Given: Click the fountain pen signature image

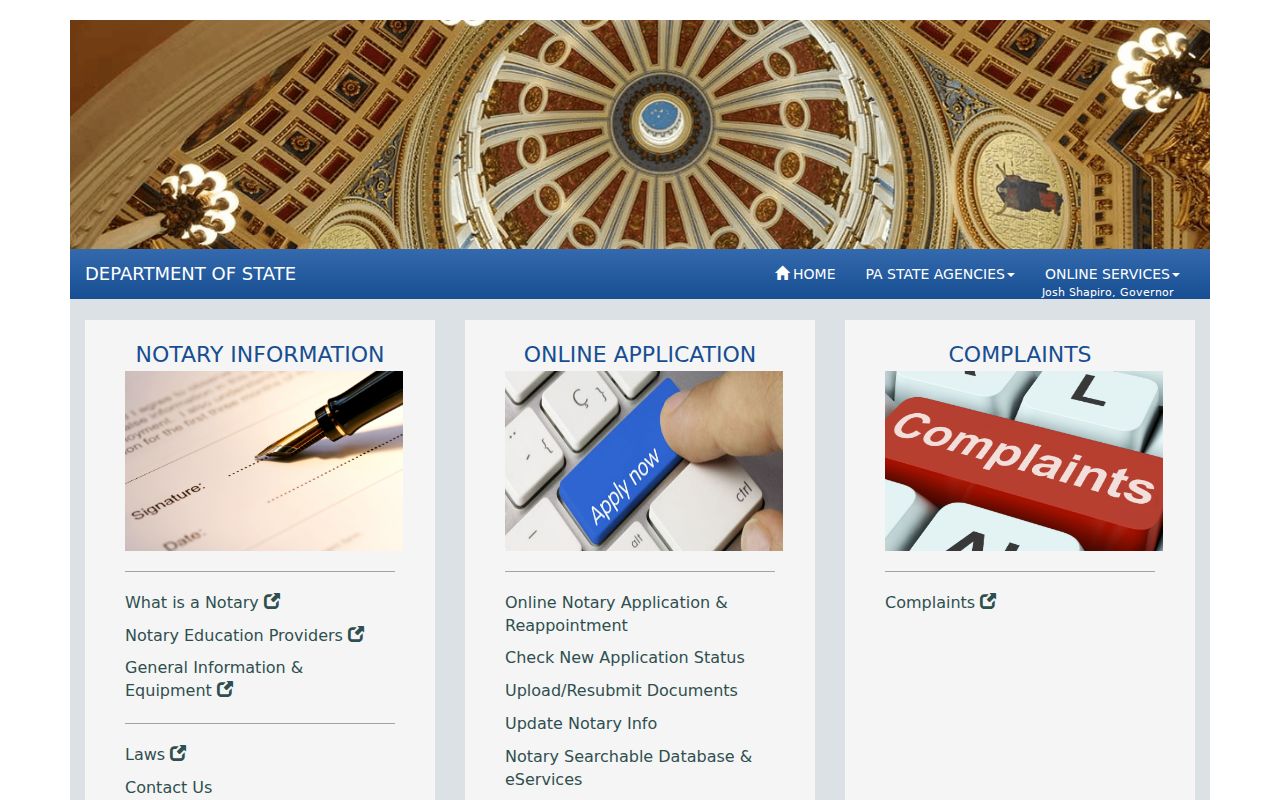Looking at the screenshot, I should click(264, 461).
